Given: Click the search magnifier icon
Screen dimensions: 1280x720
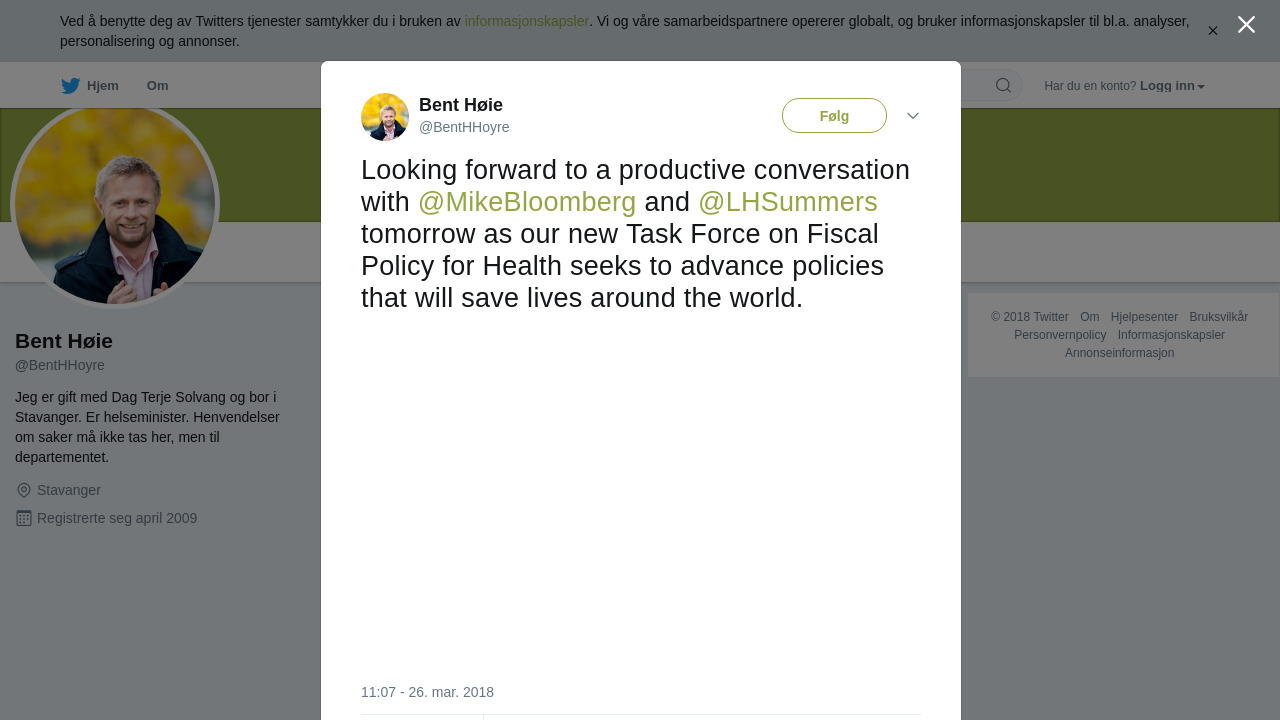Looking at the screenshot, I should 1003,86.
